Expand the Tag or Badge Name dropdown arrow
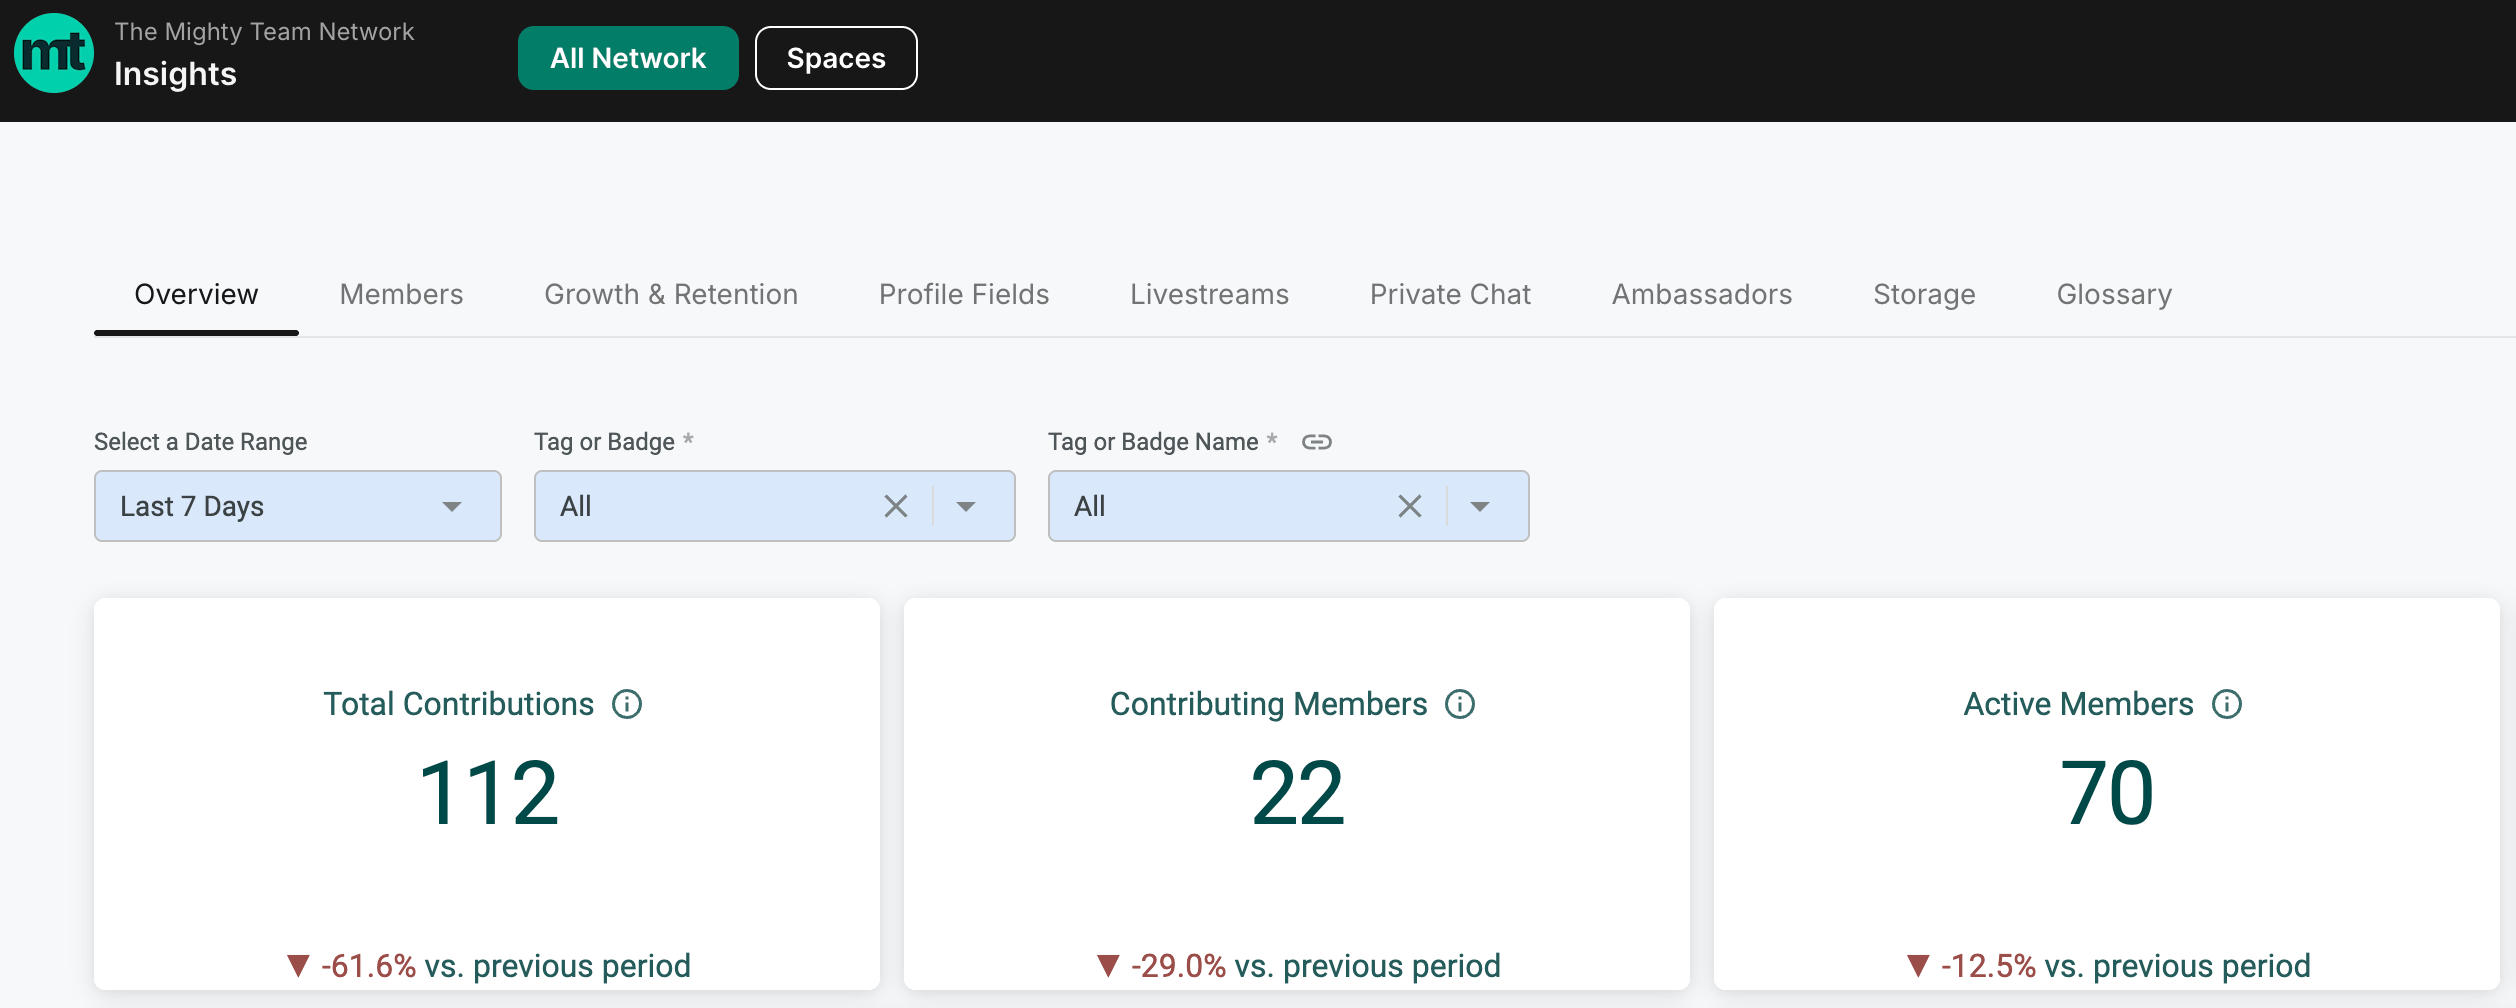The height and width of the screenshot is (1008, 2516). pyautogui.click(x=1480, y=506)
